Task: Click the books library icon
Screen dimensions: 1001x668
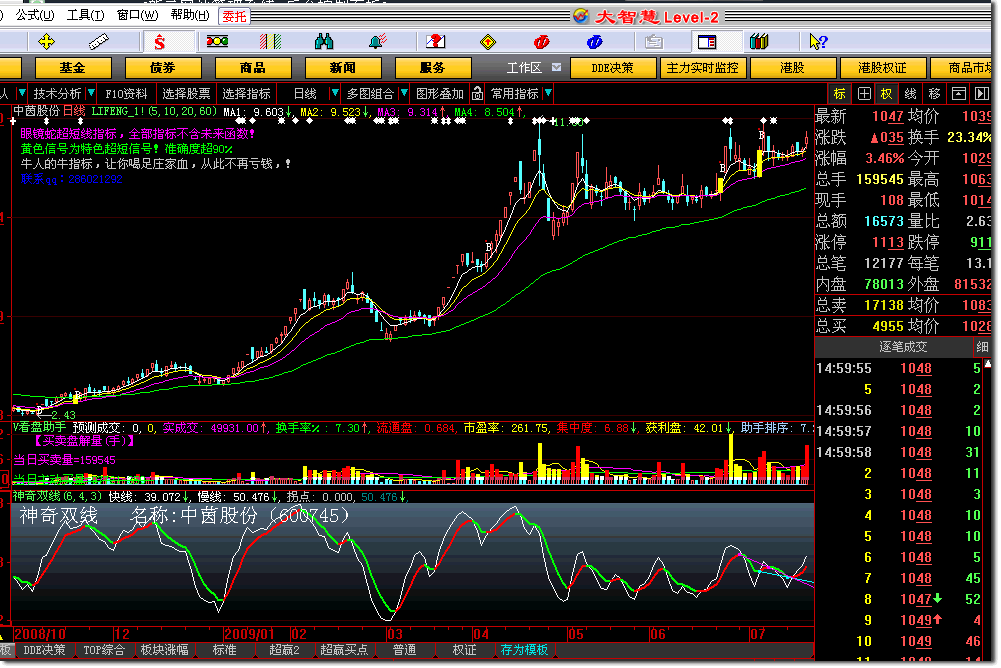Action: coord(759,42)
